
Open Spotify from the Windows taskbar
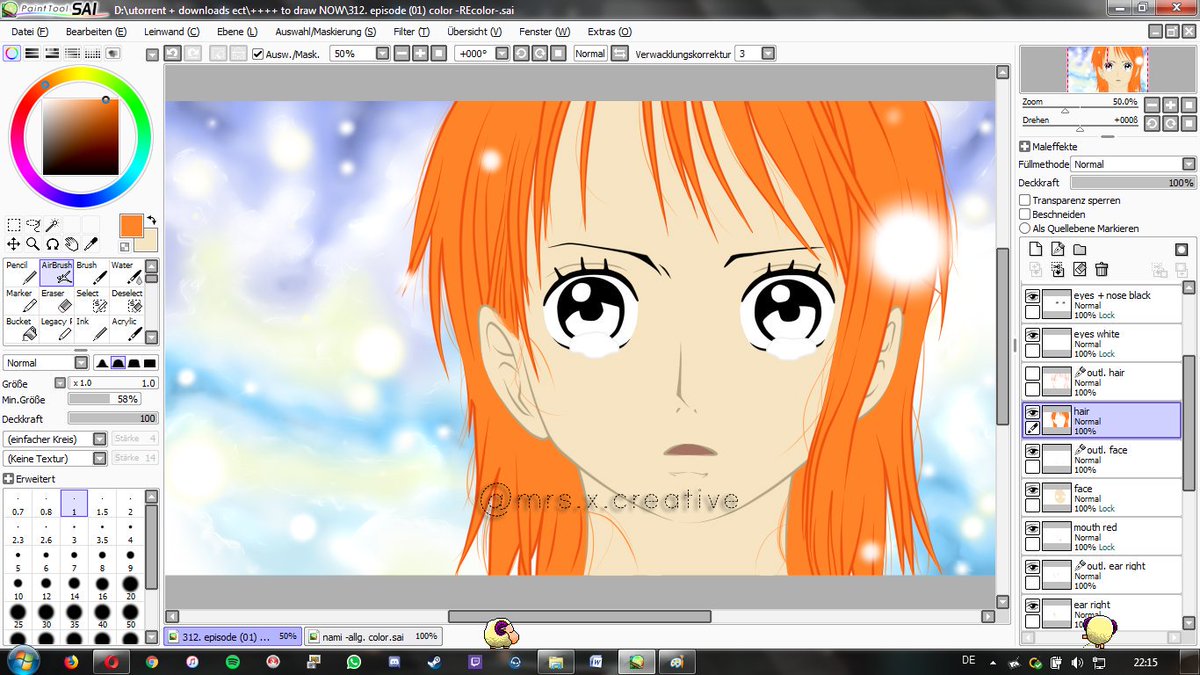pos(232,661)
